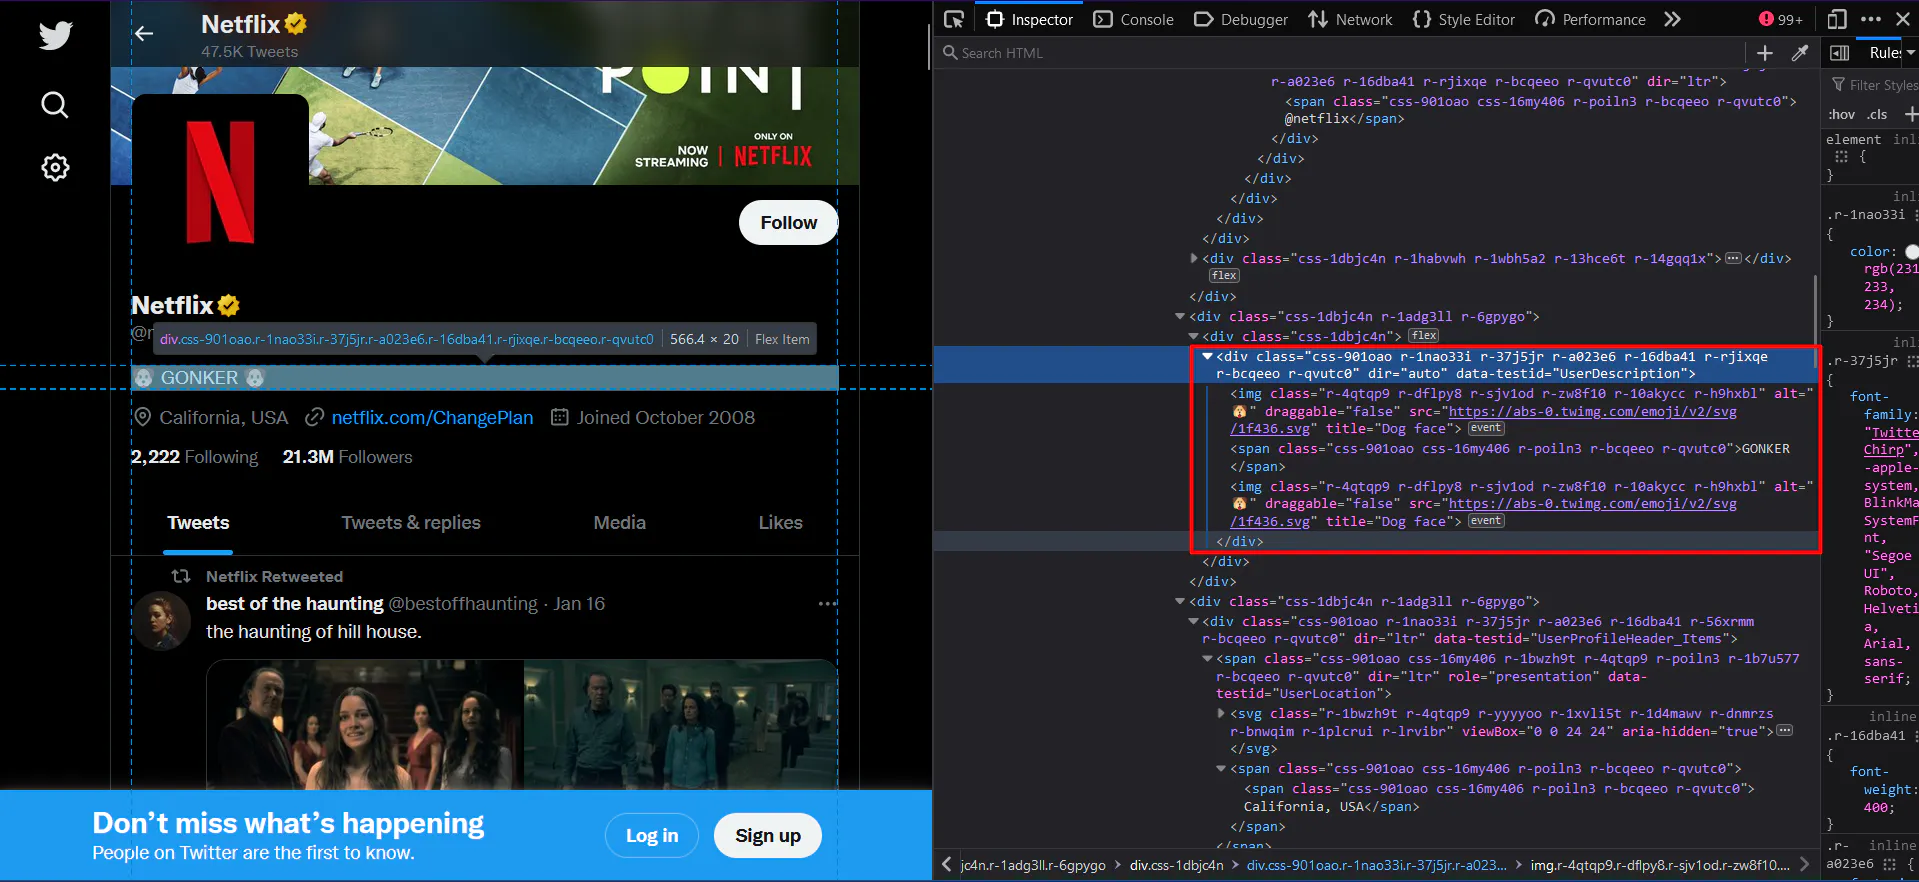Viewport: 1919px width, 882px height.
Task: Click the create new node plus icon
Action: click(1765, 53)
